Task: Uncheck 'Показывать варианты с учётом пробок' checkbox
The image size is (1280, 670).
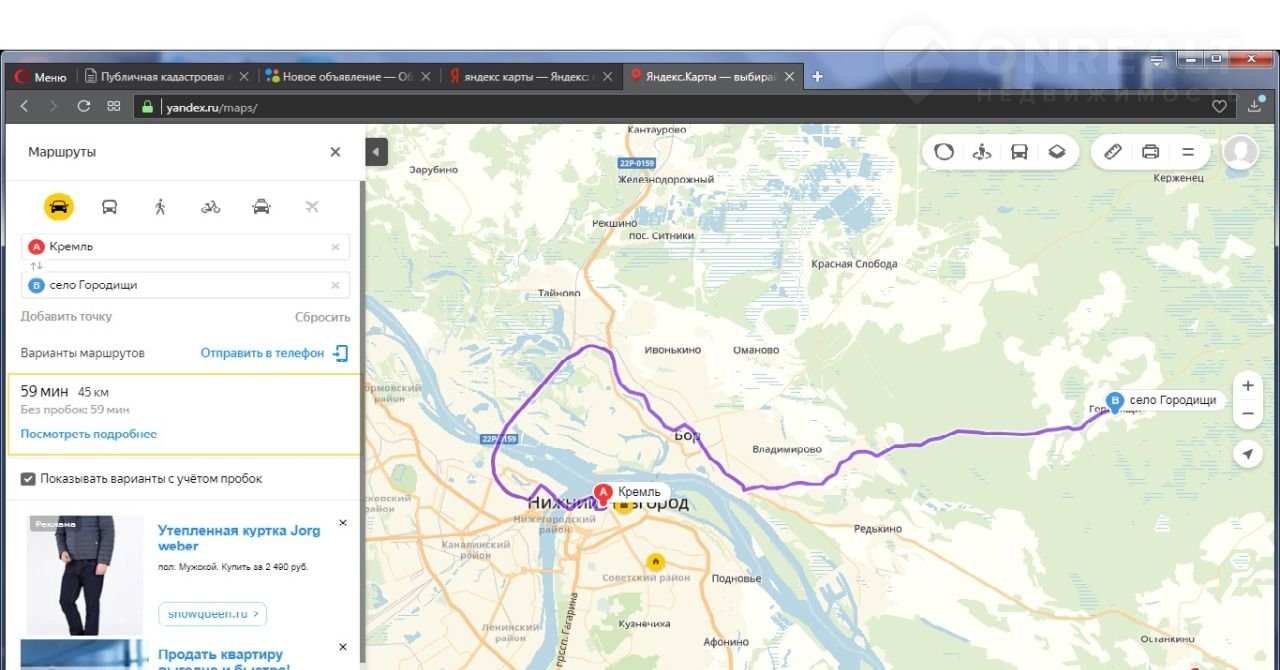Action: click(28, 479)
